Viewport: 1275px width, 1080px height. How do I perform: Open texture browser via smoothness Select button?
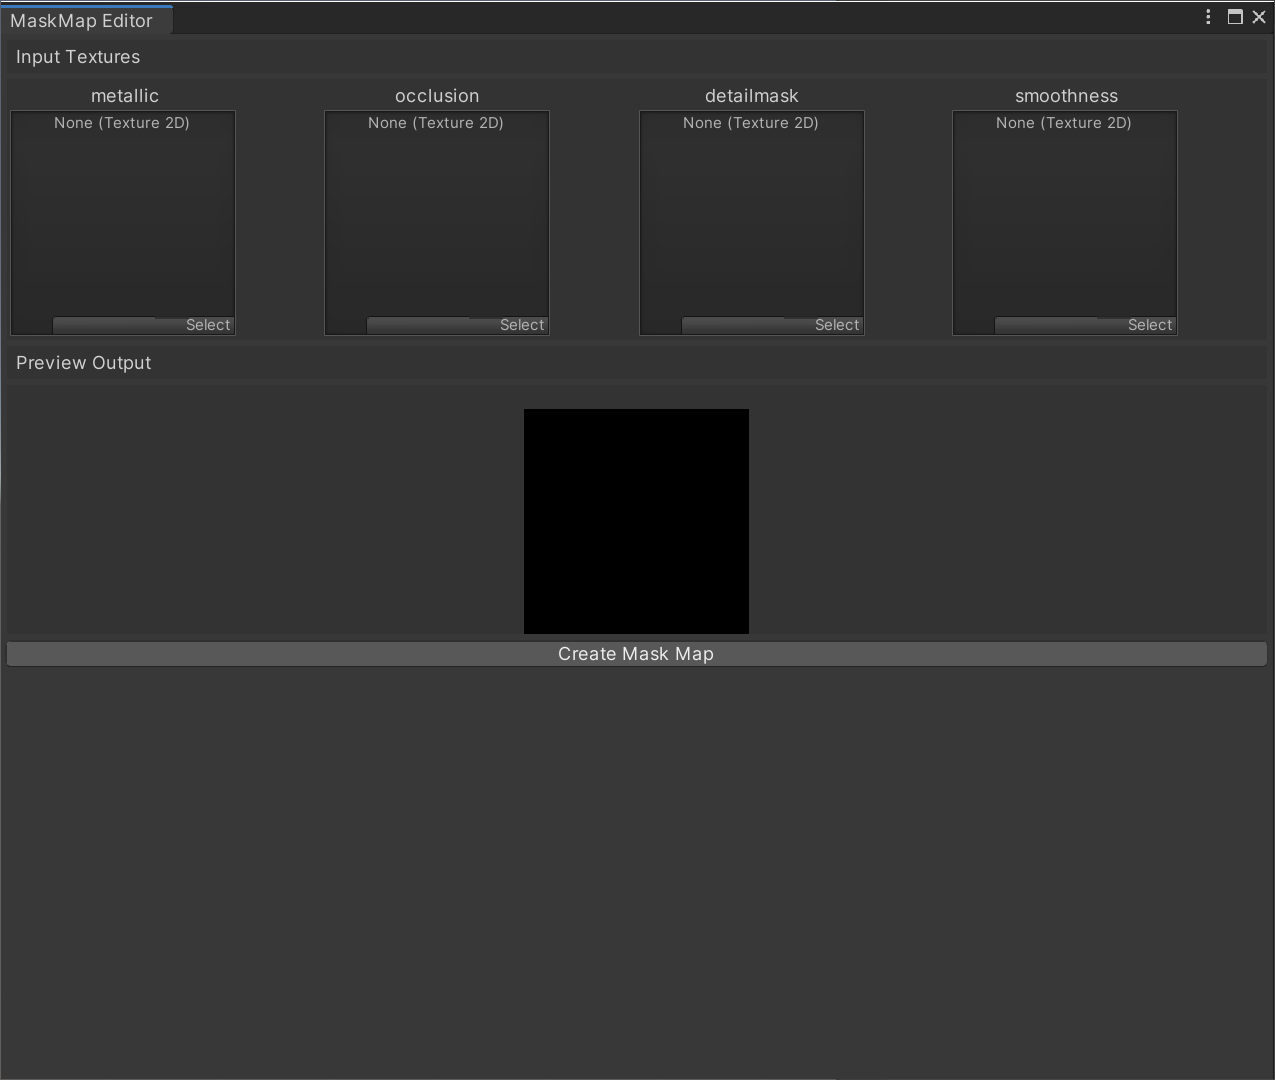pyautogui.click(x=1150, y=324)
